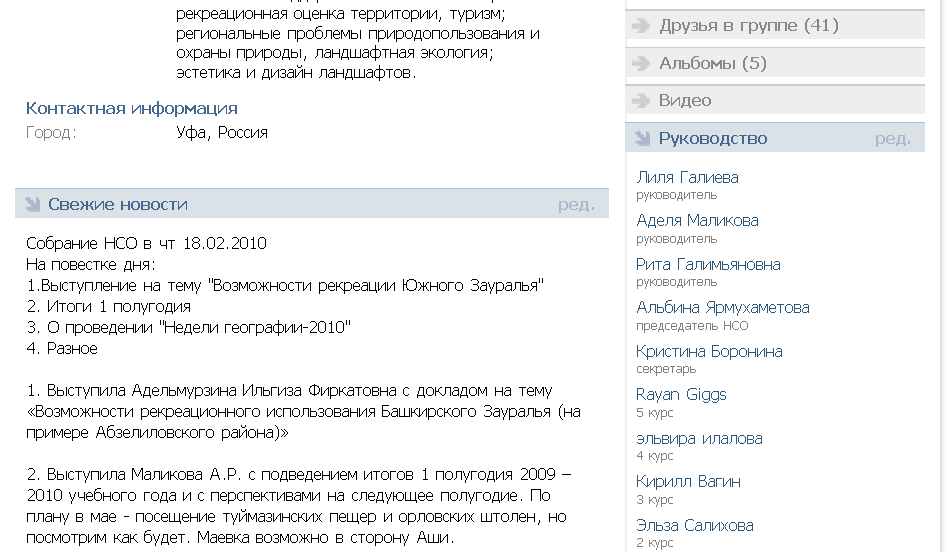Image resolution: width=950 pixels, height=552 pixels.
Task: Click the paragraph starting 2. Выступила Маликова А.Р.
Action: click(x=299, y=506)
